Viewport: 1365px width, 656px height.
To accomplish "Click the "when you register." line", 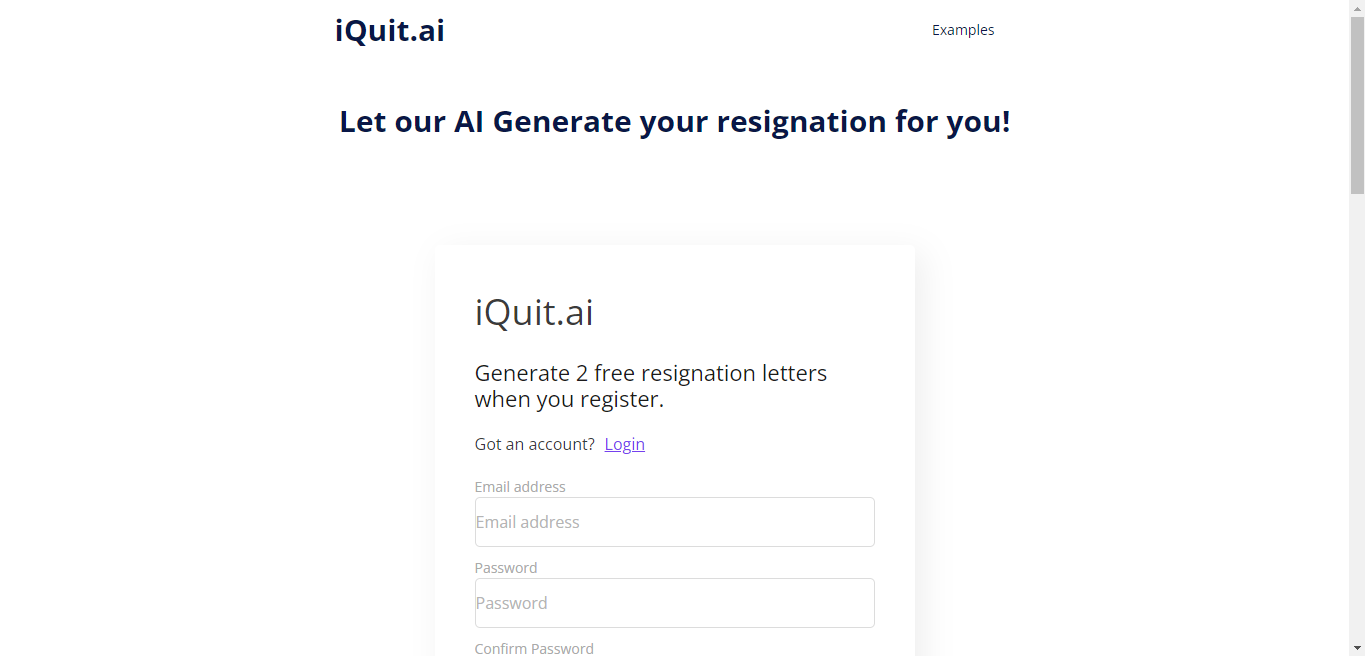I will tap(569, 399).
